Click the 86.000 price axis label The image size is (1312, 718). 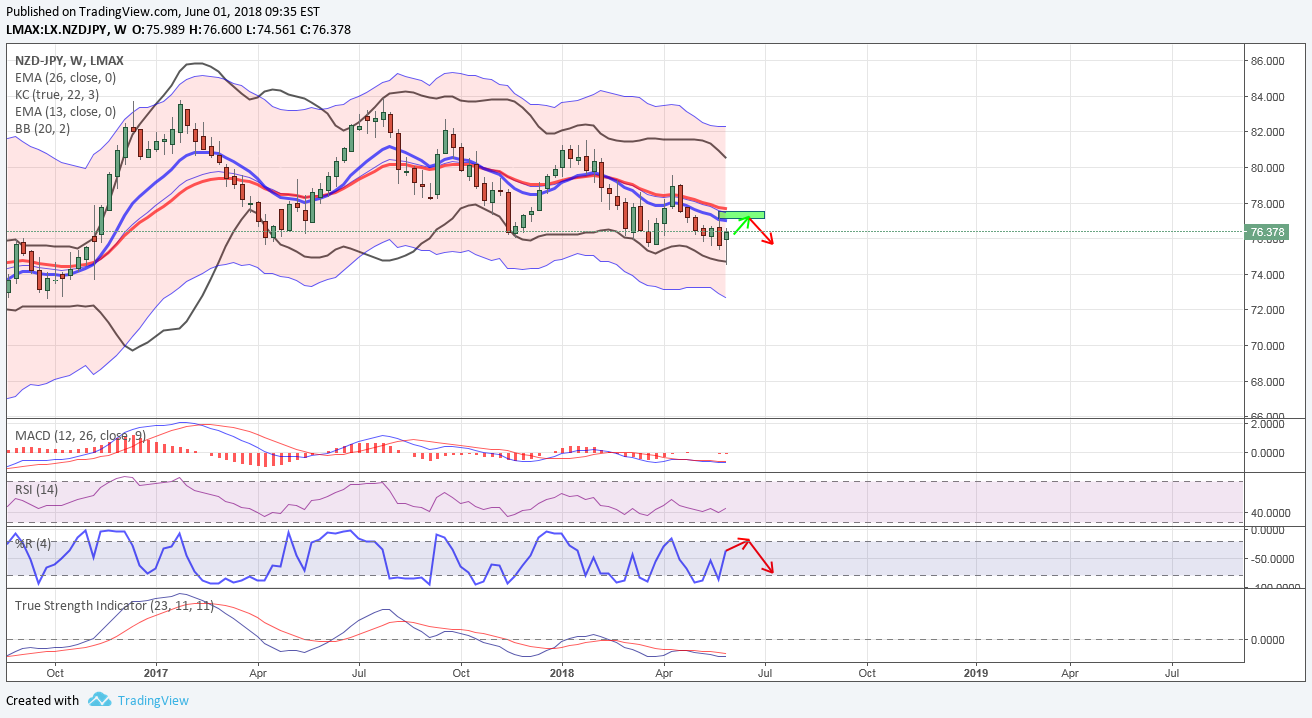[x=1267, y=61]
